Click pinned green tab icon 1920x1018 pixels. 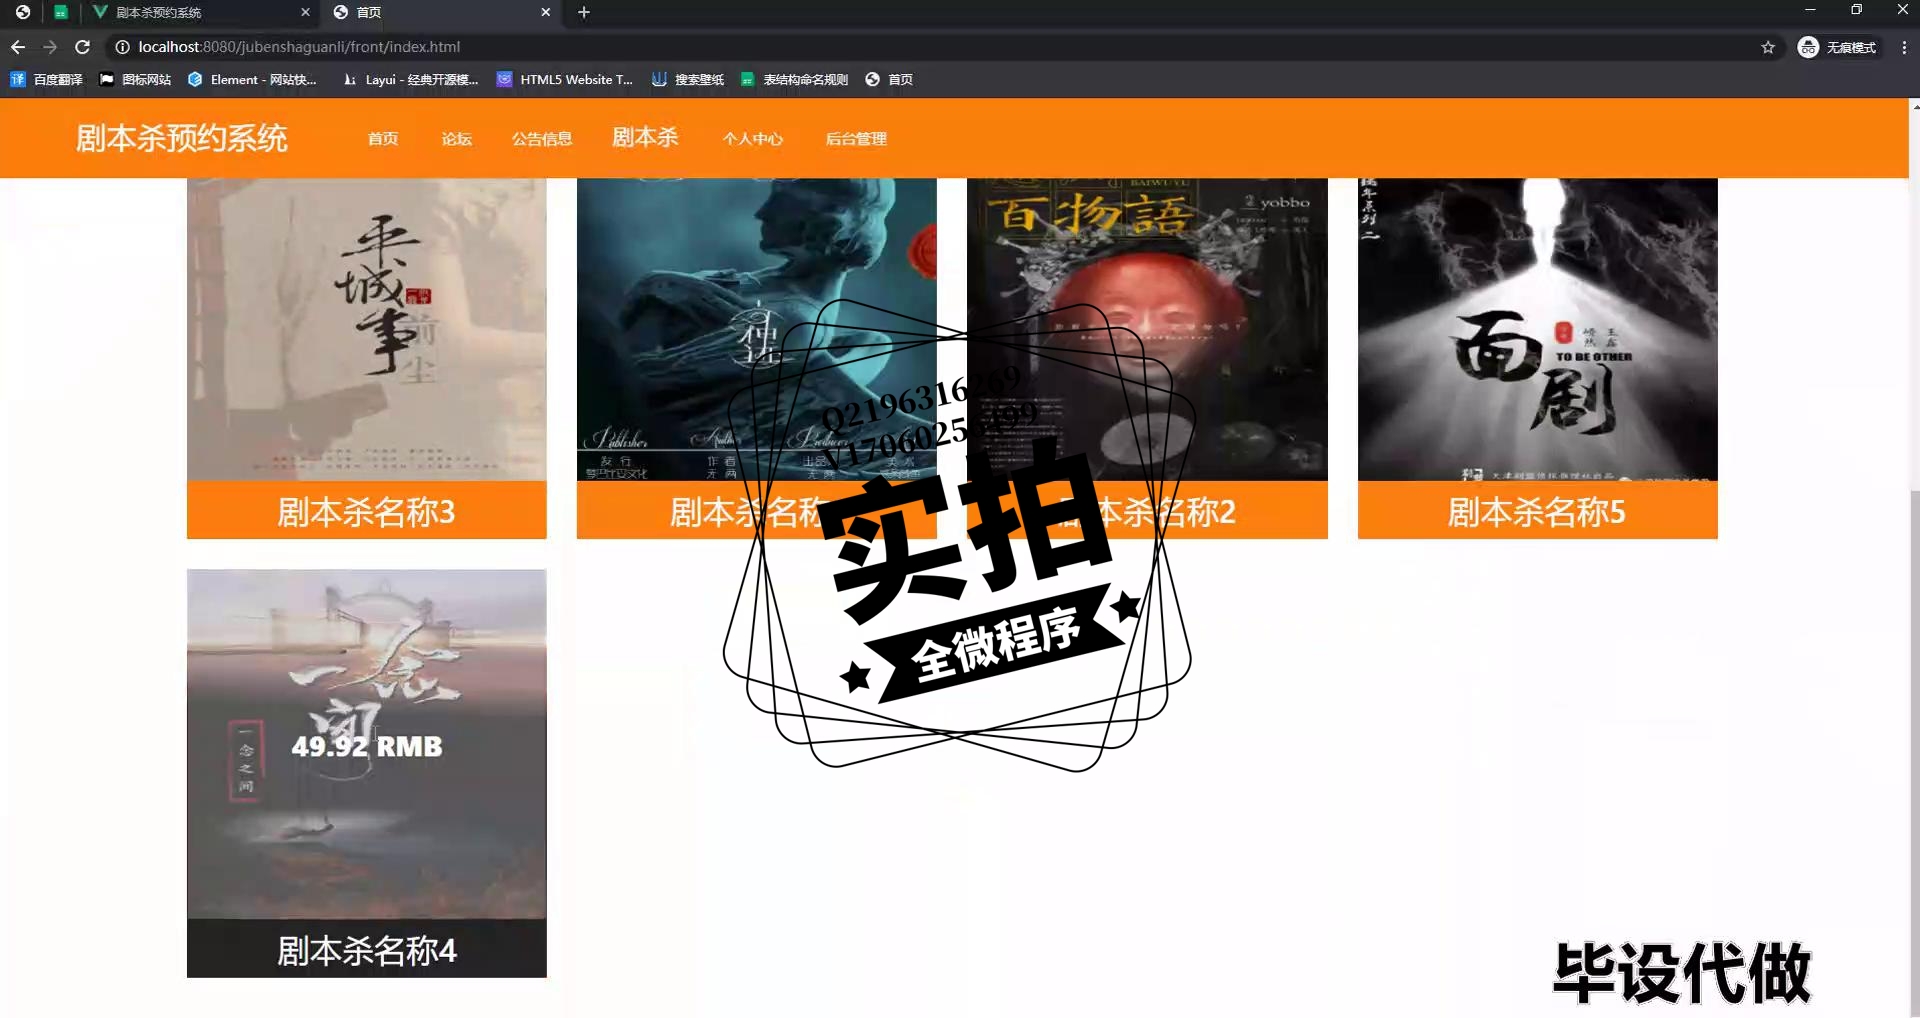(61, 12)
